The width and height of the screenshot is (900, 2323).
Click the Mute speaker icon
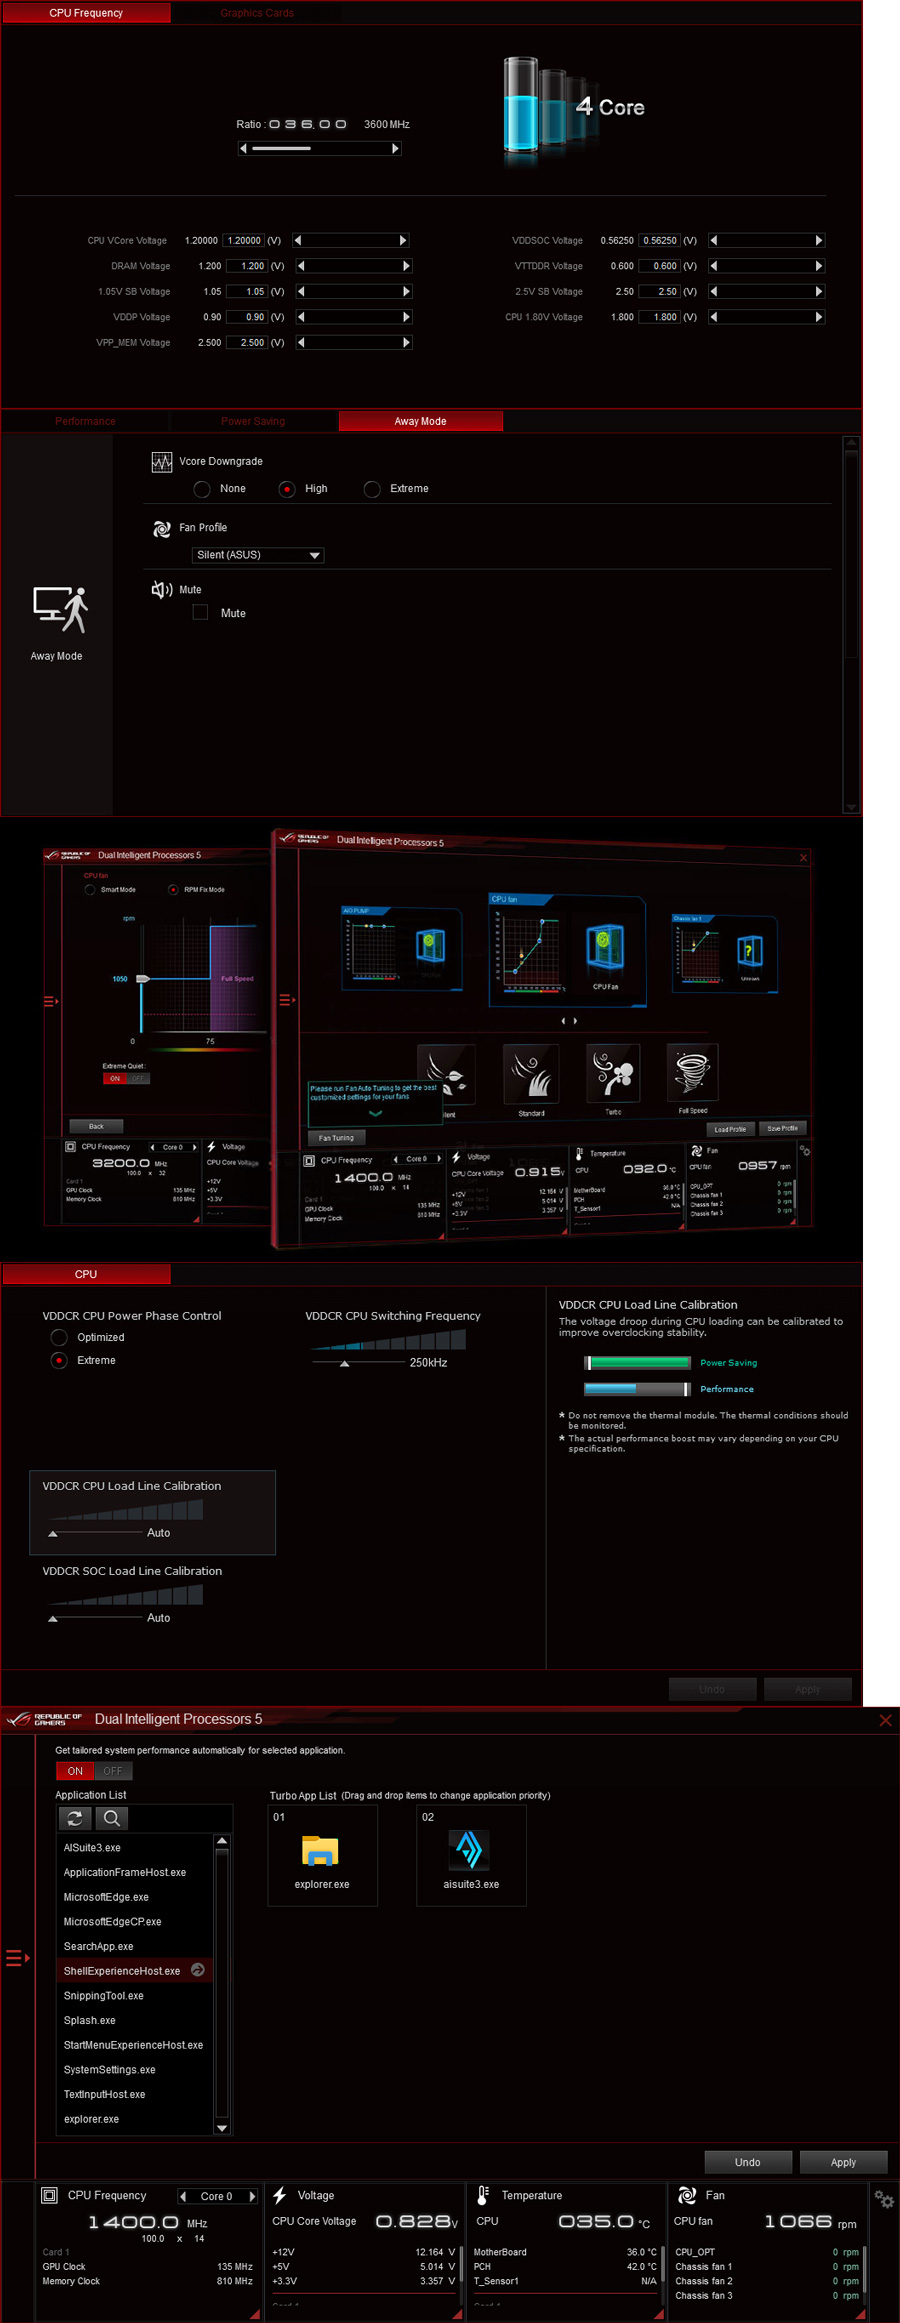click(x=162, y=590)
